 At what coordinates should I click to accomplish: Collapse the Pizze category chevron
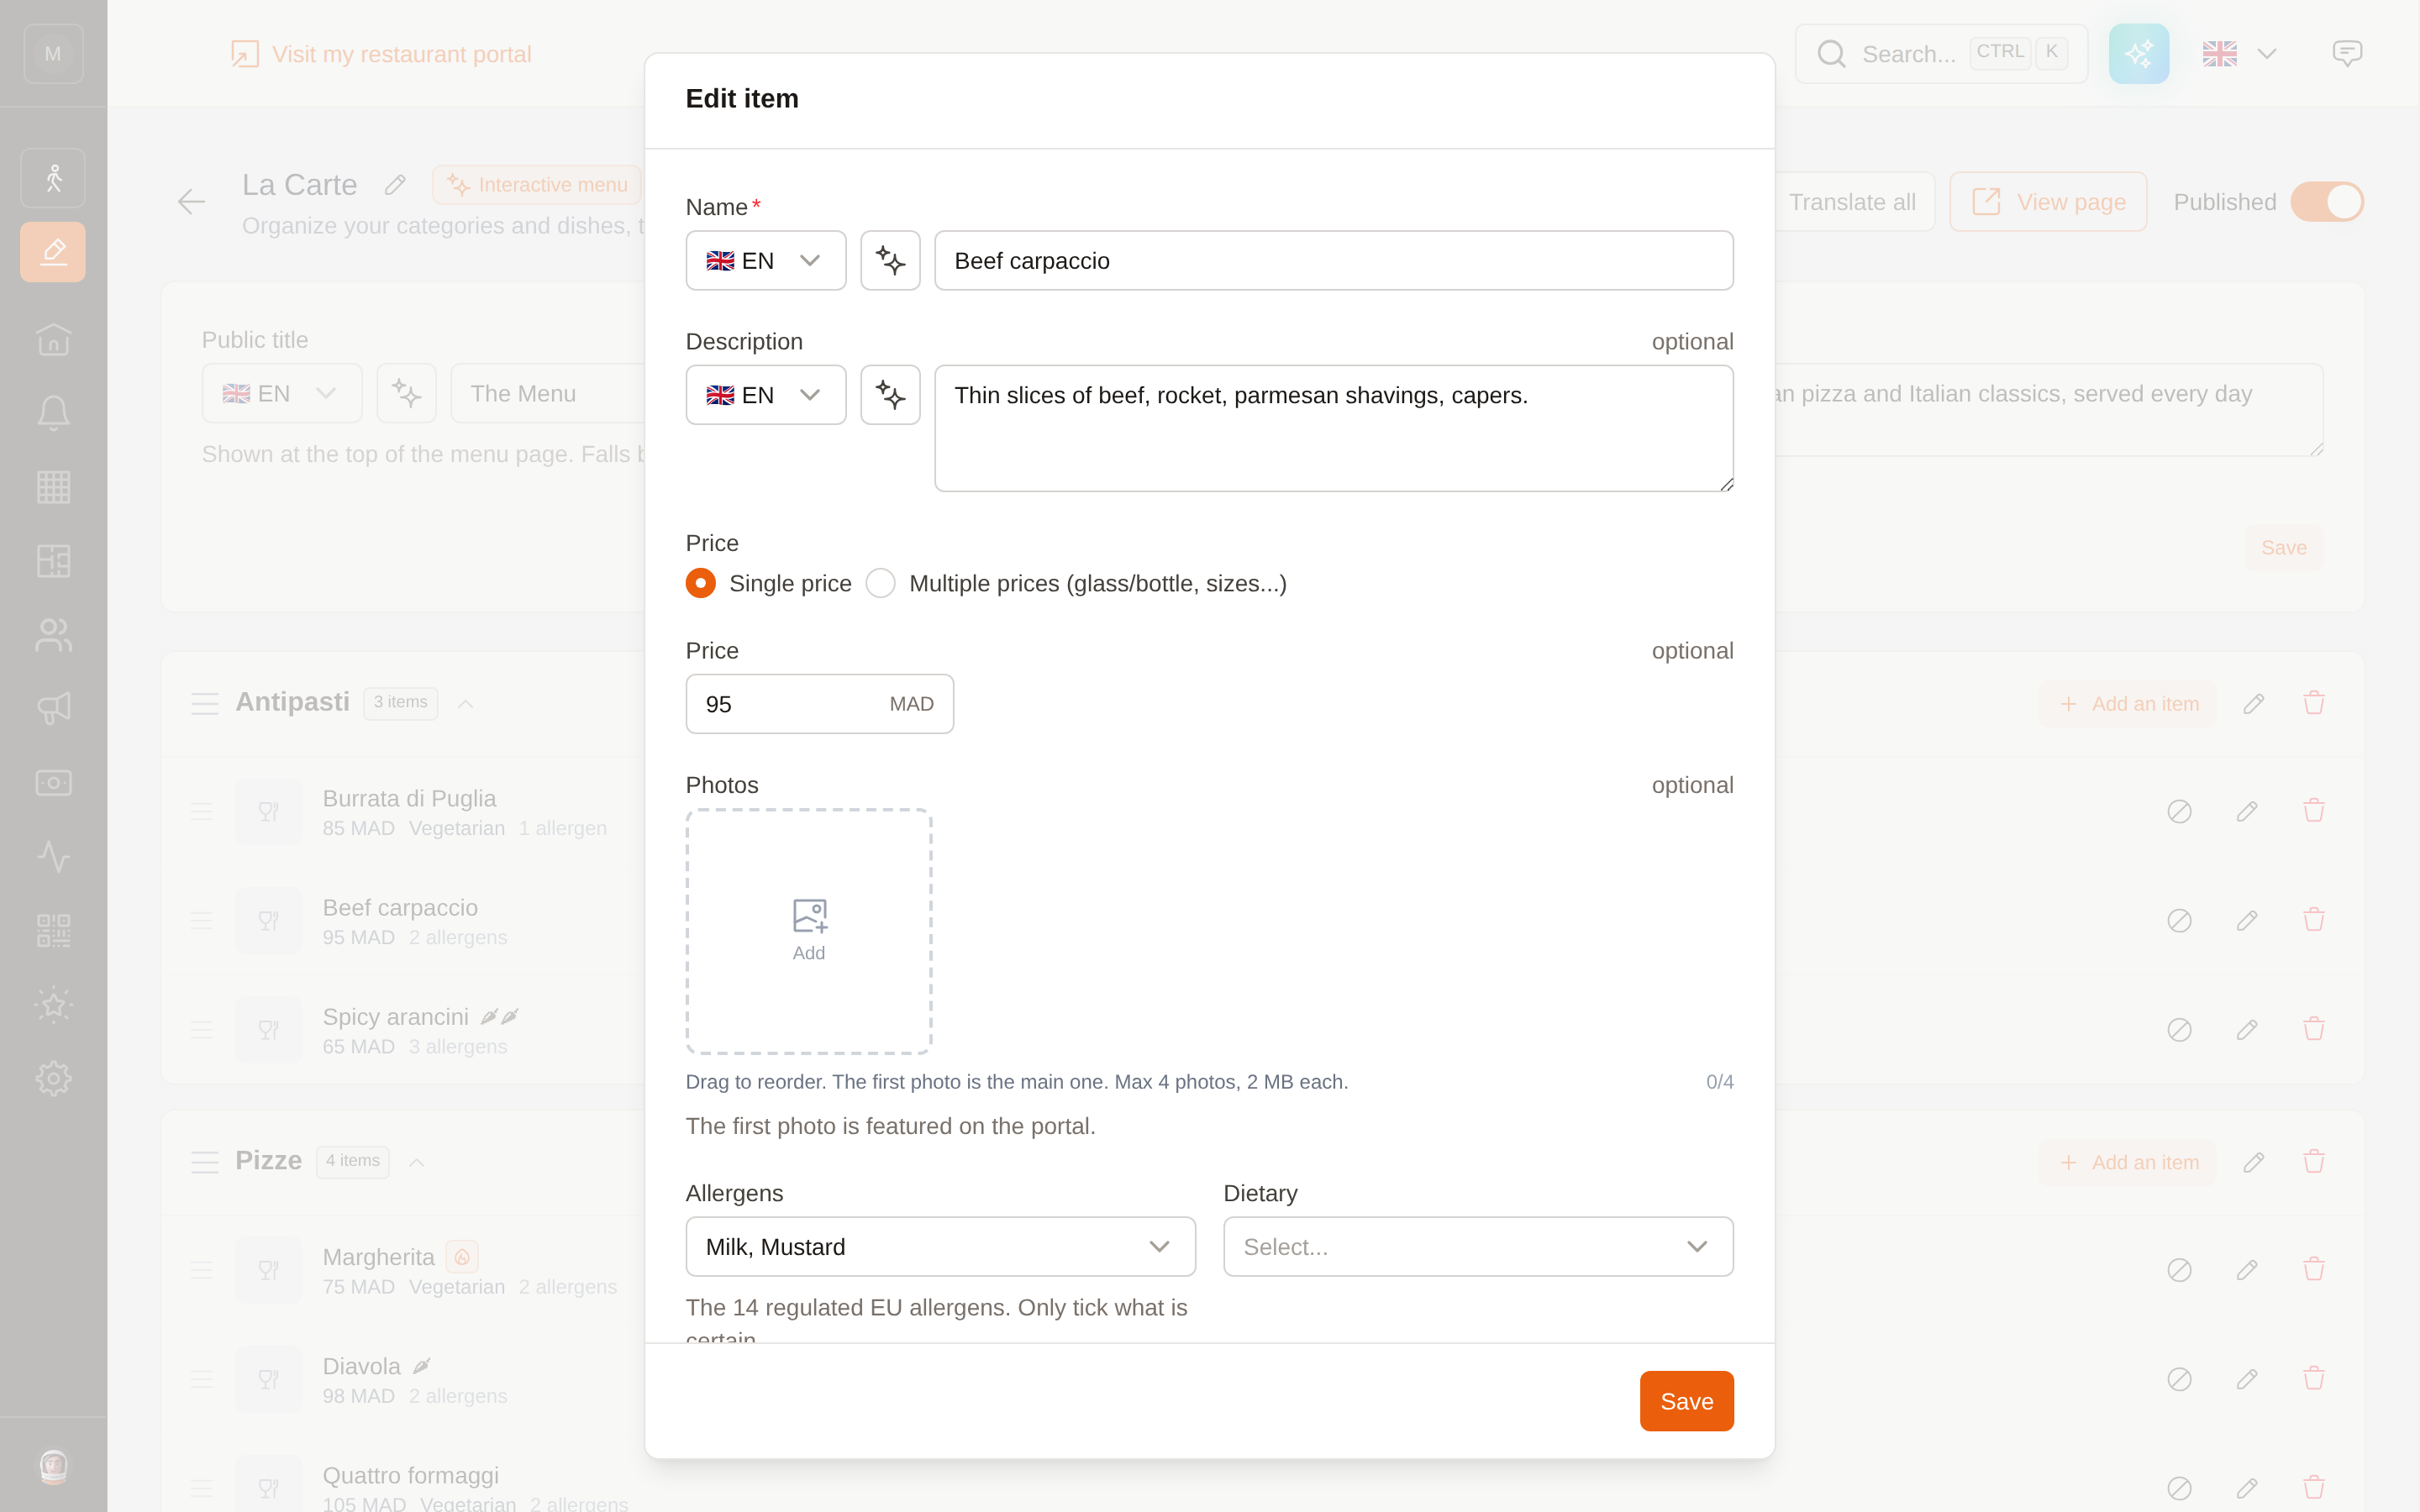pyautogui.click(x=417, y=1162)
